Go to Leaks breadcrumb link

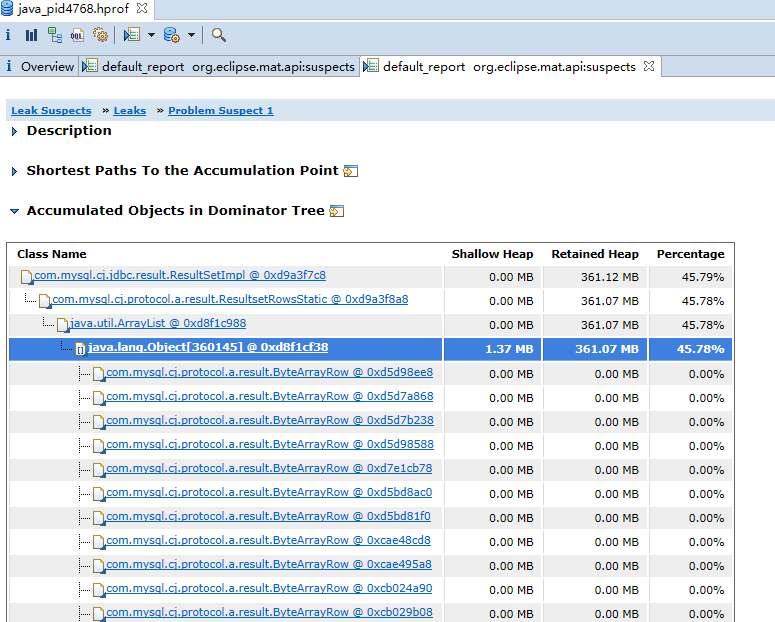129,111
